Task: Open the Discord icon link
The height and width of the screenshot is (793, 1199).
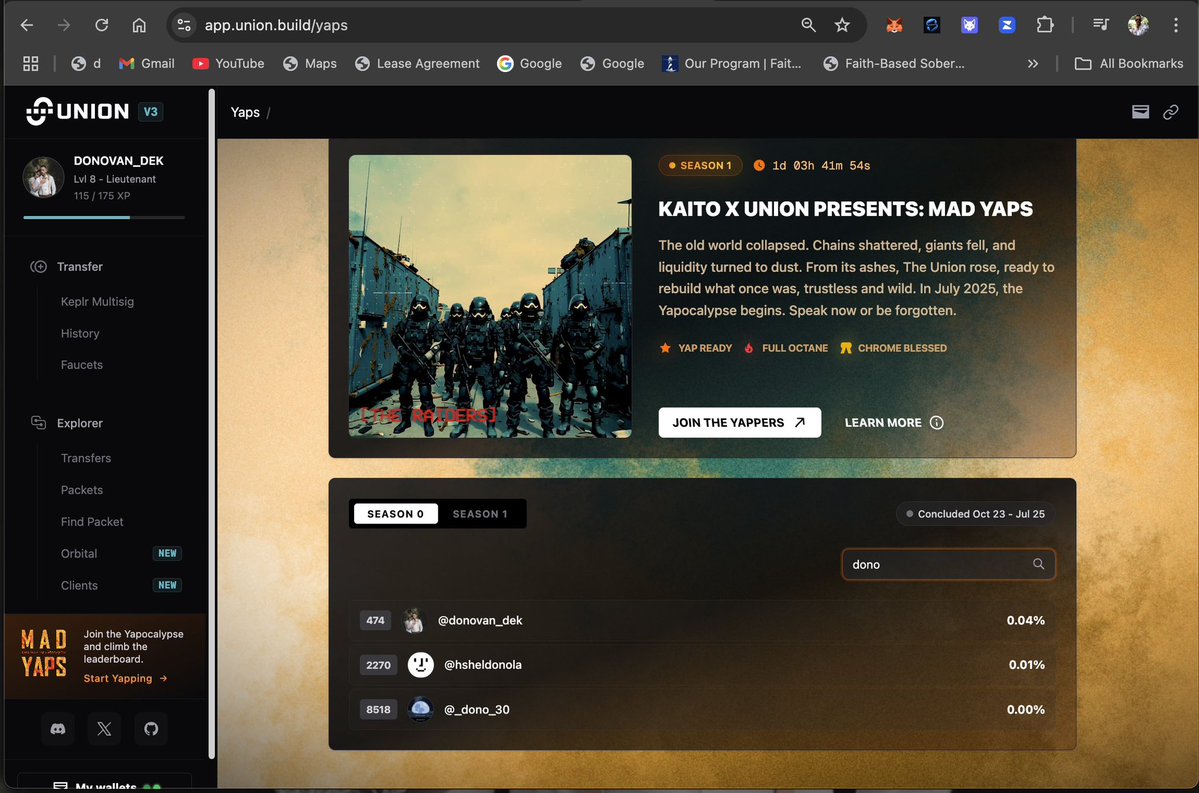Action: click(x=58, y=729)
